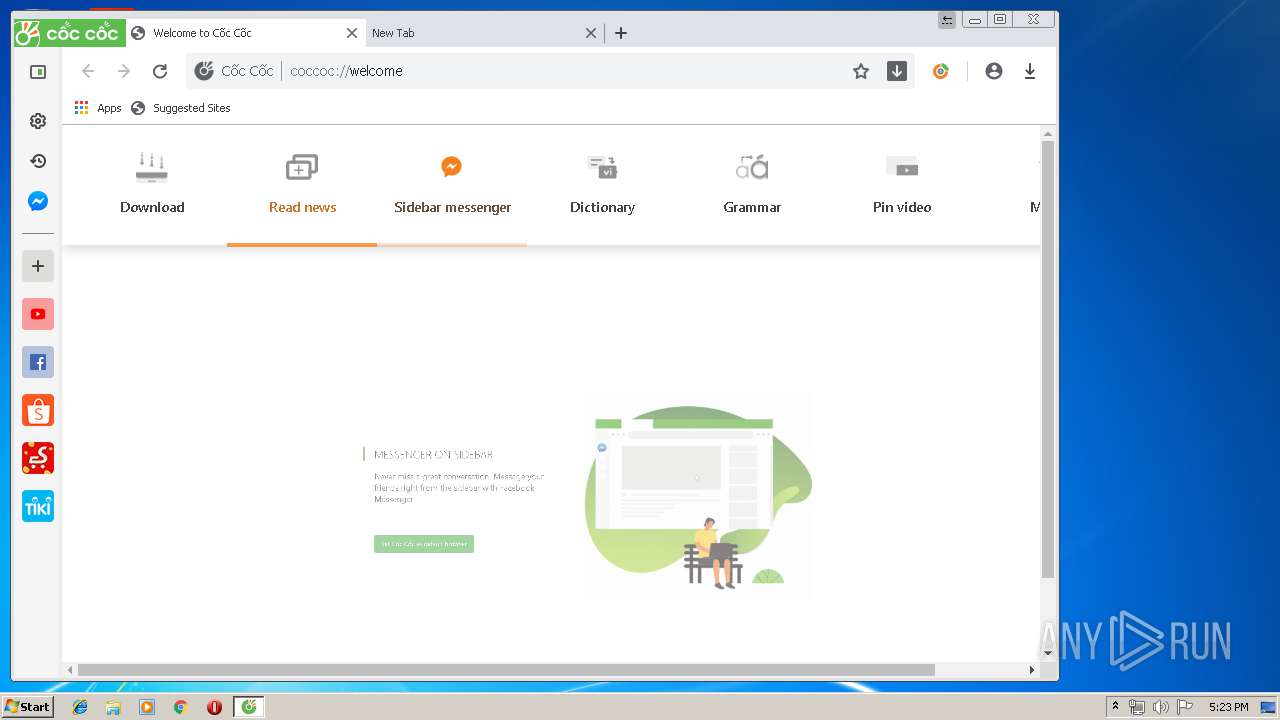The width and height of the screenshot is (1280, 720).
Task: Click the horizontal scrollbar thumb
Action: [506, 670]
